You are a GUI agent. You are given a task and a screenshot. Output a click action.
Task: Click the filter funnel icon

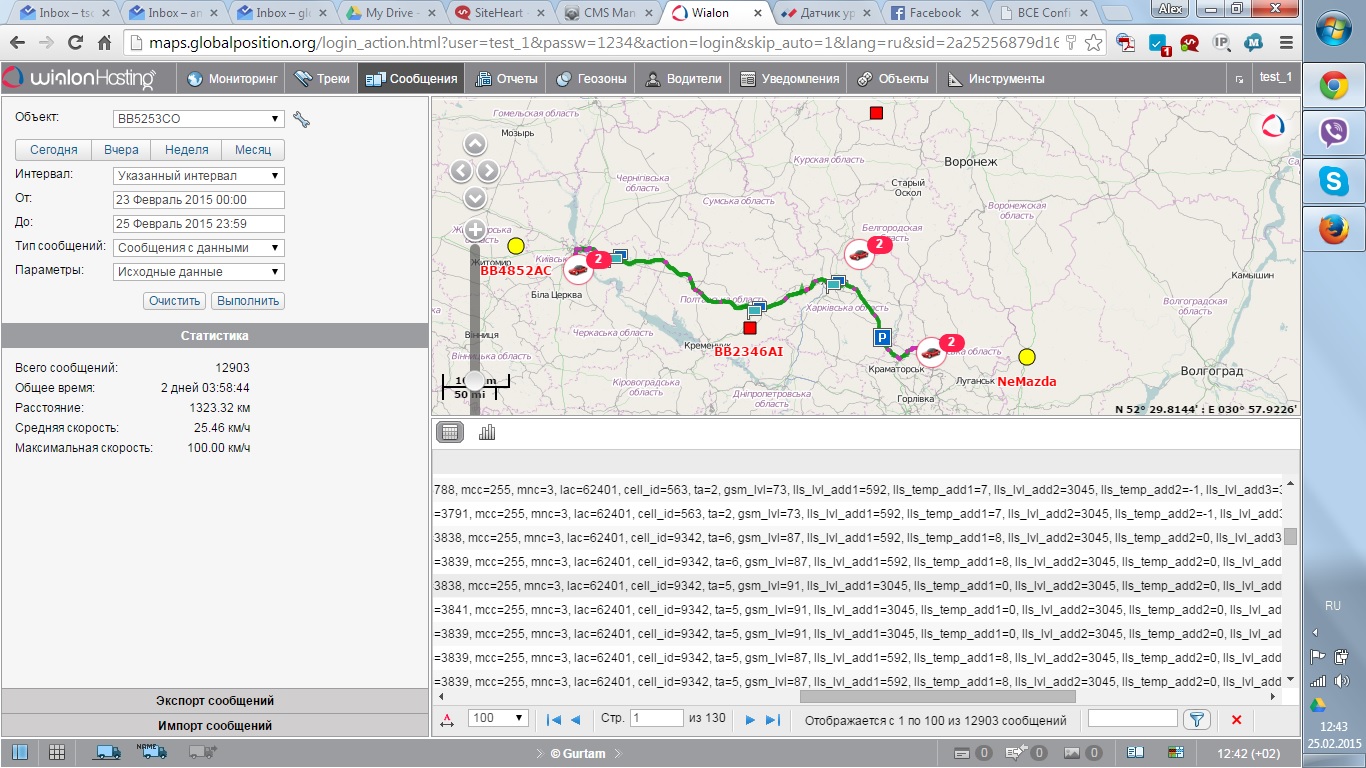(x=1195, y=719)
